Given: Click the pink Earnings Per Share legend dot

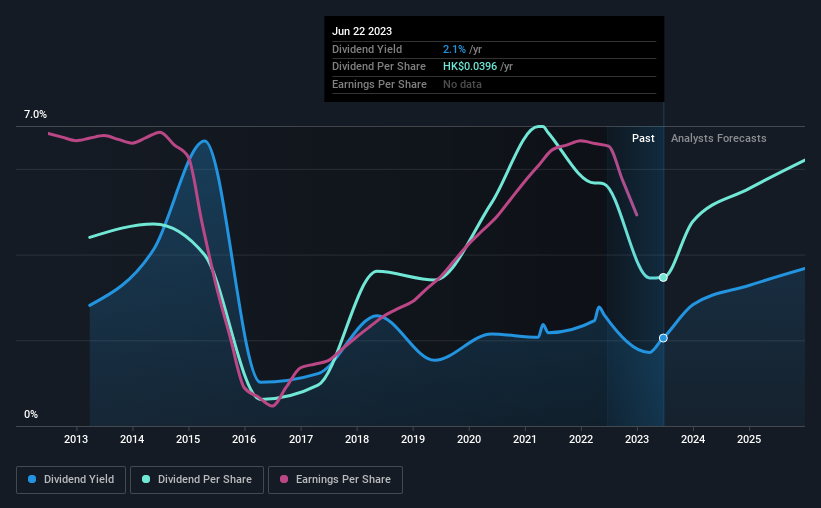Looking at the screenshot, I should 284,479.
